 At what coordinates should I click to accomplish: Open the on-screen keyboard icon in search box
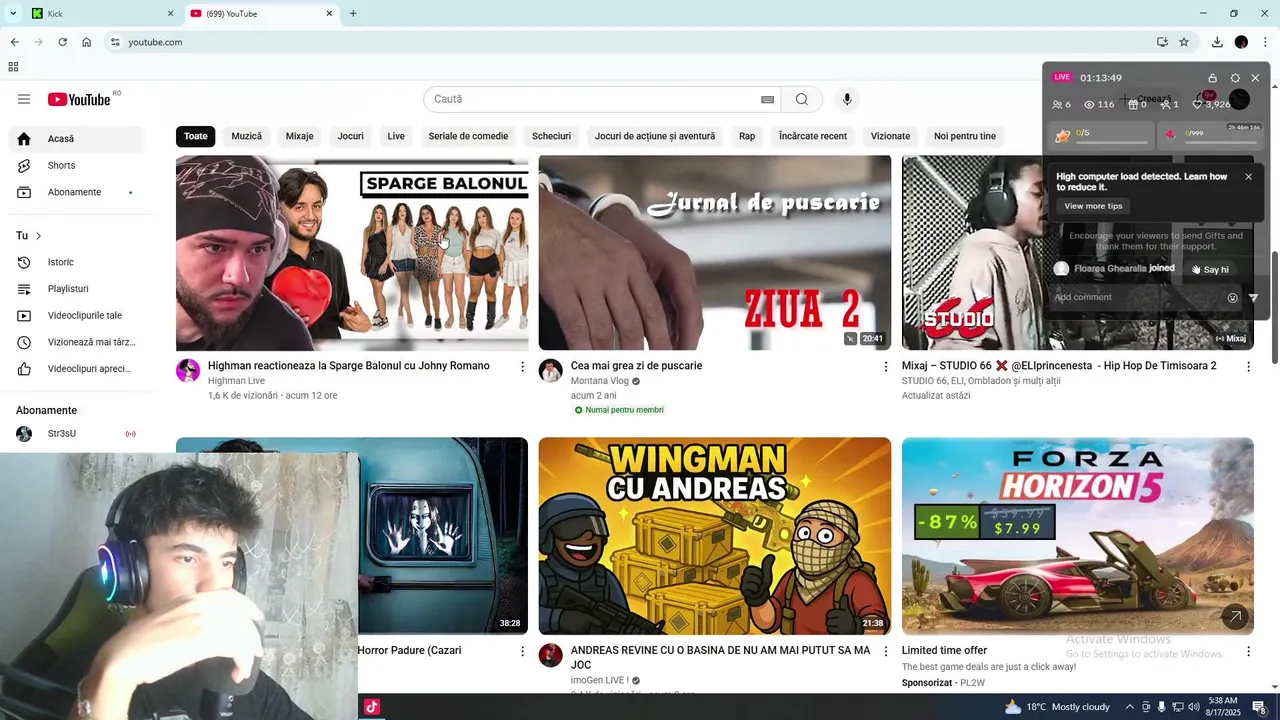click(x=767, y=99)
